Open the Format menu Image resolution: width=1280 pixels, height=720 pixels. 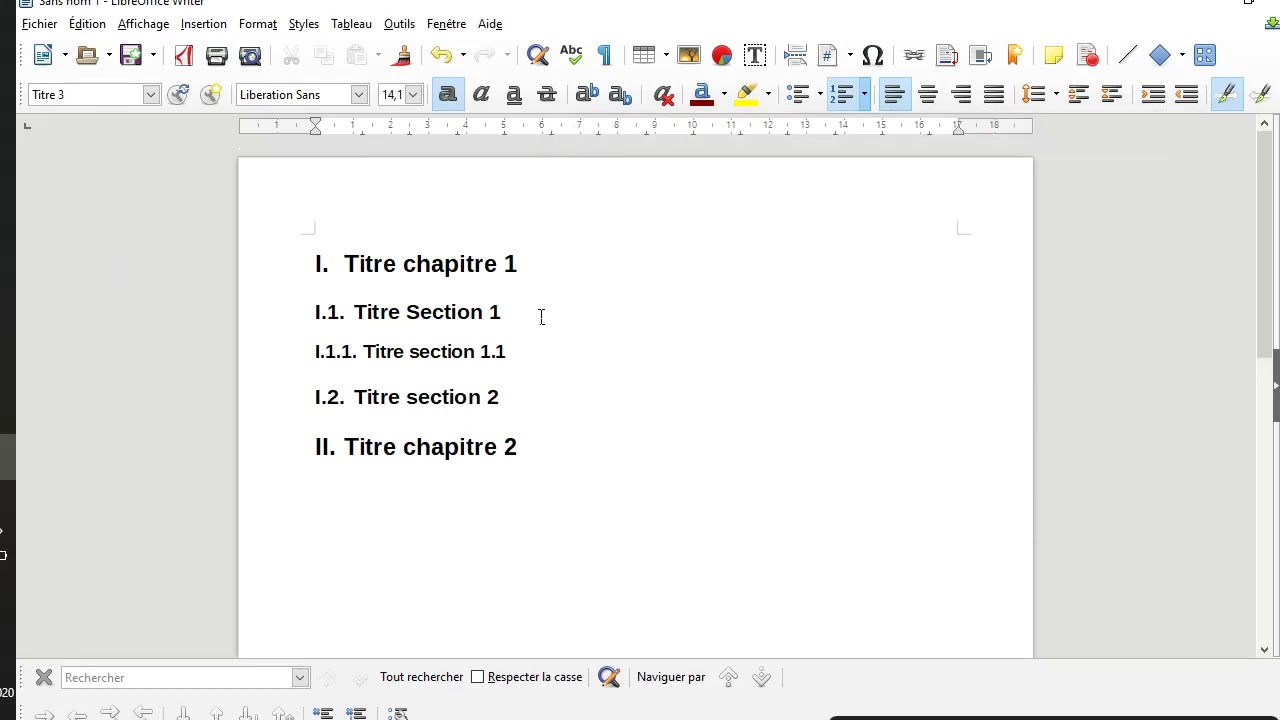coord(258,24)
